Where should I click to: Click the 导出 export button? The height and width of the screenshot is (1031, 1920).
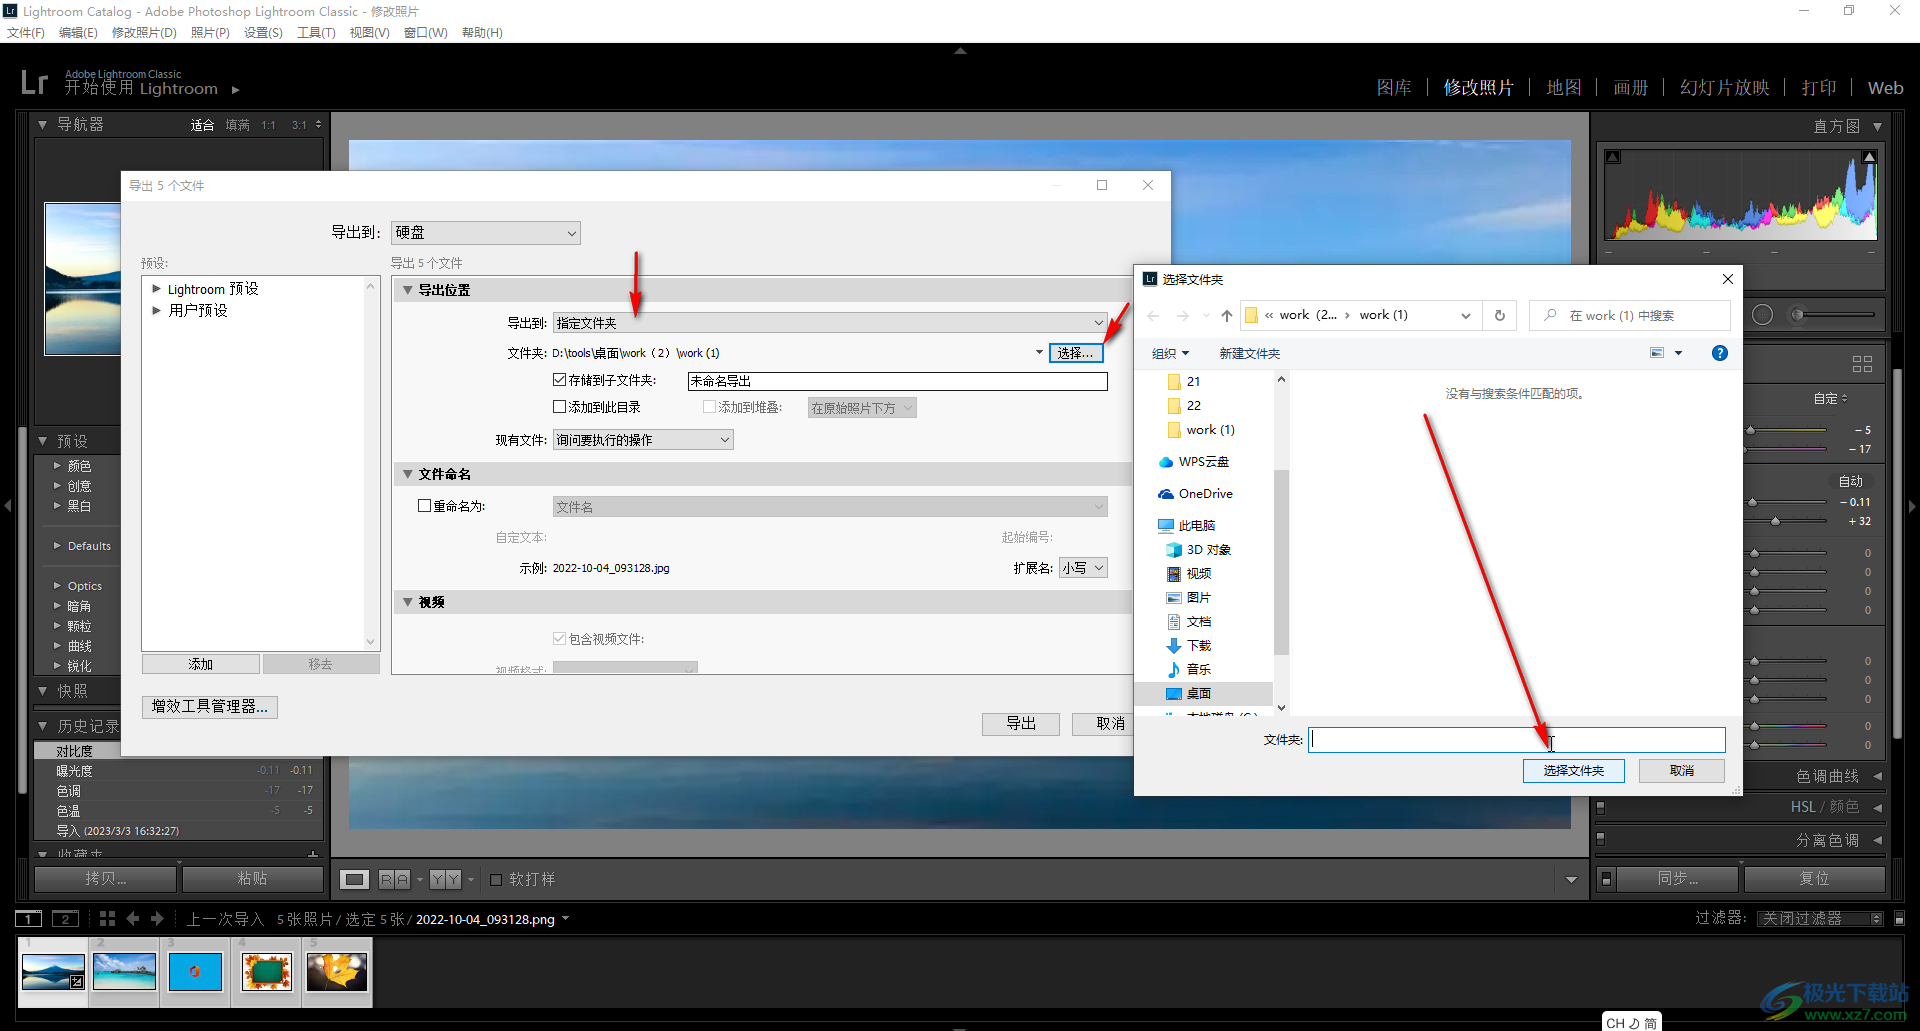point(1020,724)
